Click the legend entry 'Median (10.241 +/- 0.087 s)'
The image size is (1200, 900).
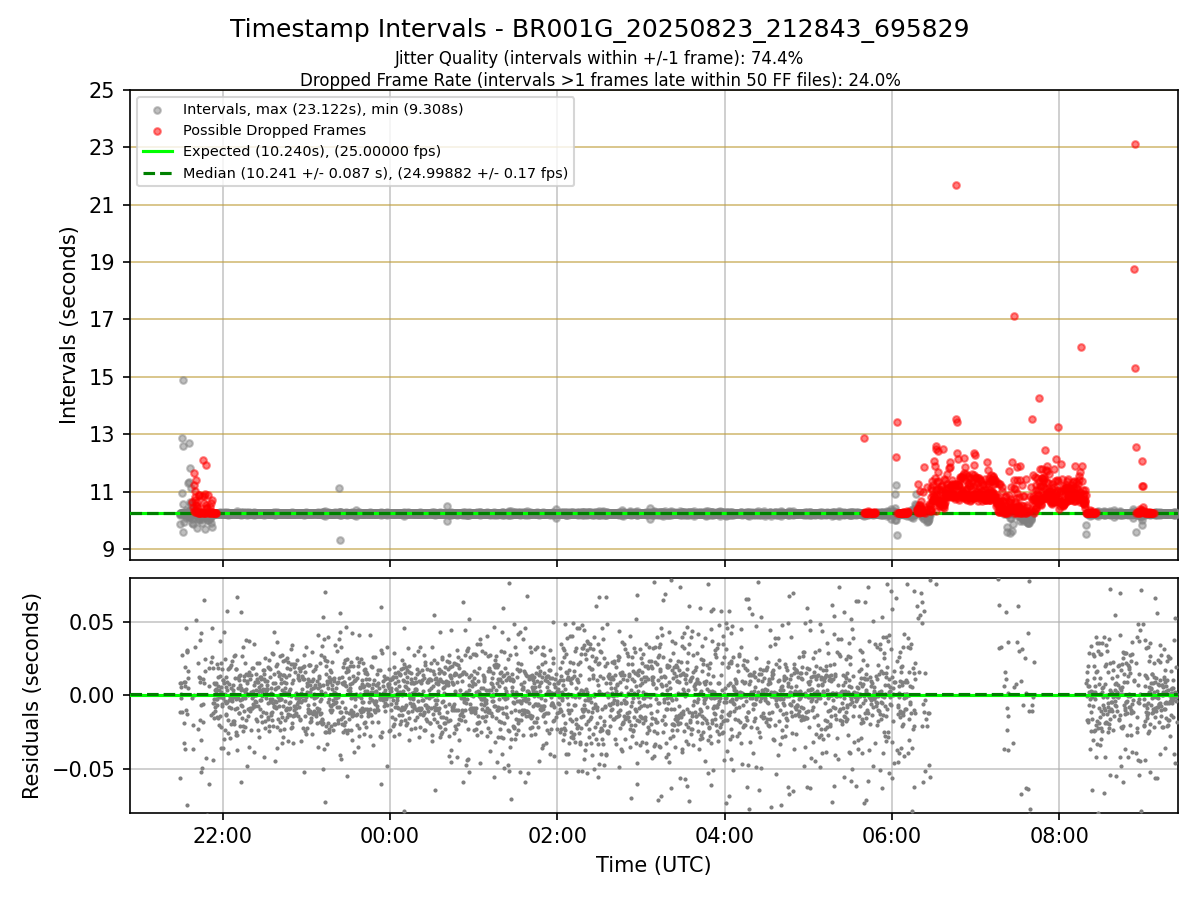pos(376,173)
